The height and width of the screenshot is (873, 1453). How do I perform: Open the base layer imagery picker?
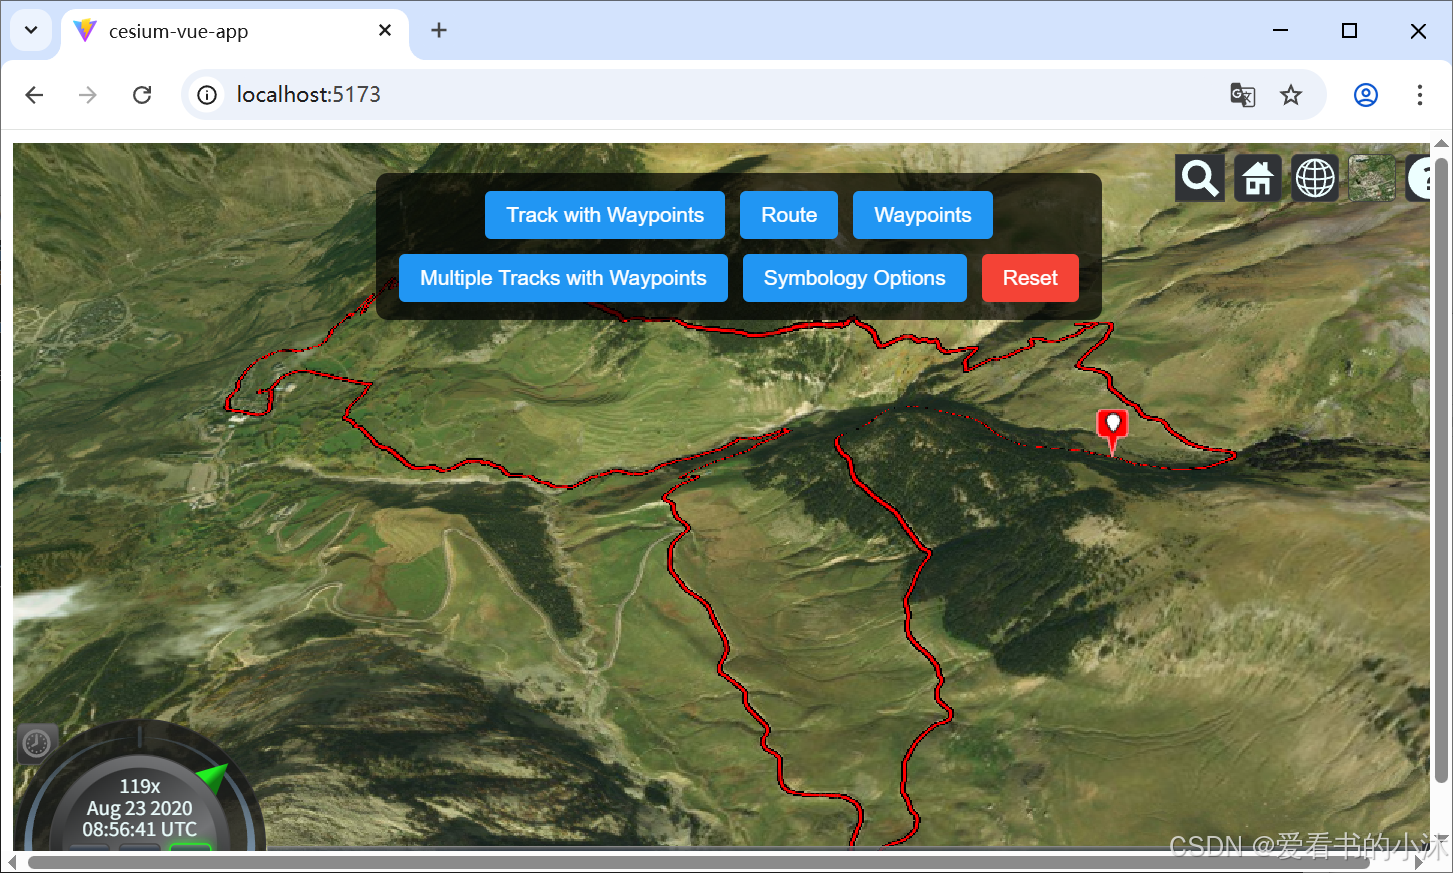(x=1372, y=179)
